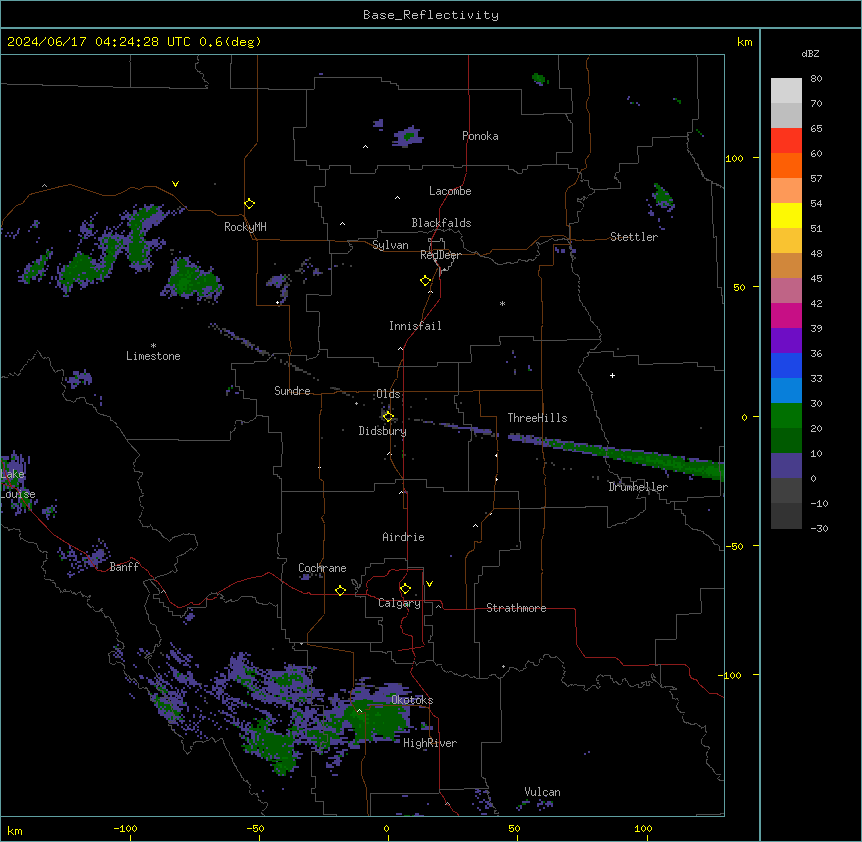This screenshot has height=842, width=862.
Task: Click the yellow diamond marker below RedDeer
Action: tap(426, 281)
